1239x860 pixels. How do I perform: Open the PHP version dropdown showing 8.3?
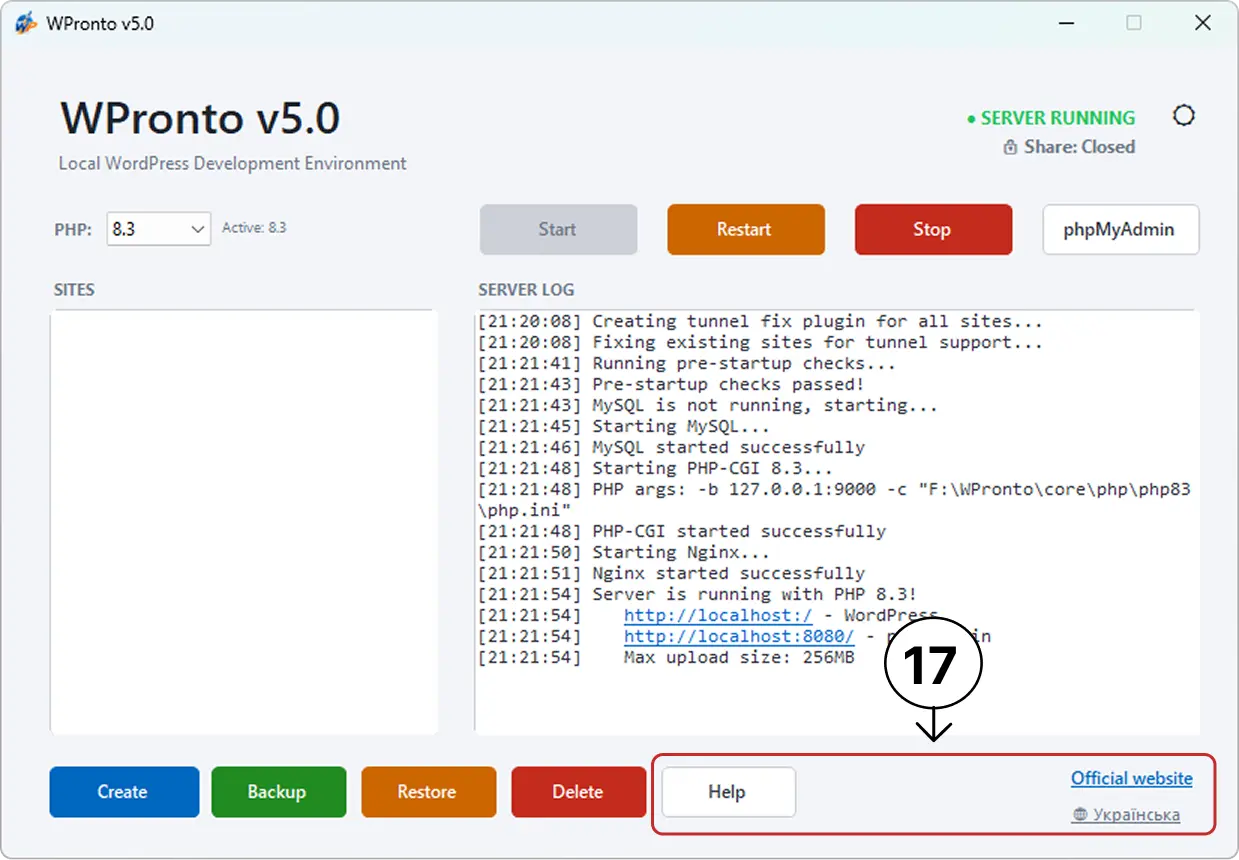[158, 229]
